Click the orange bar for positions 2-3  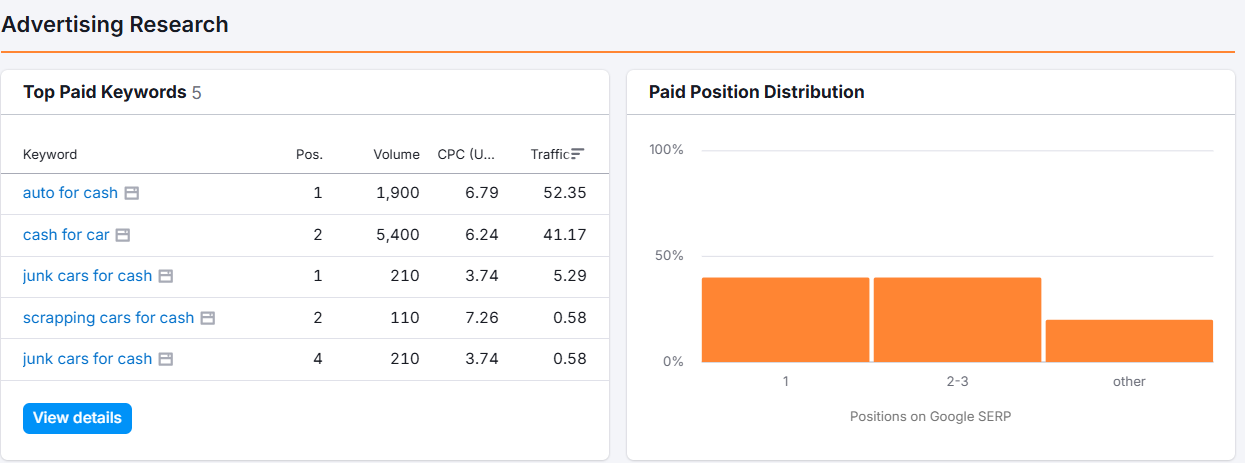point(957,320)
